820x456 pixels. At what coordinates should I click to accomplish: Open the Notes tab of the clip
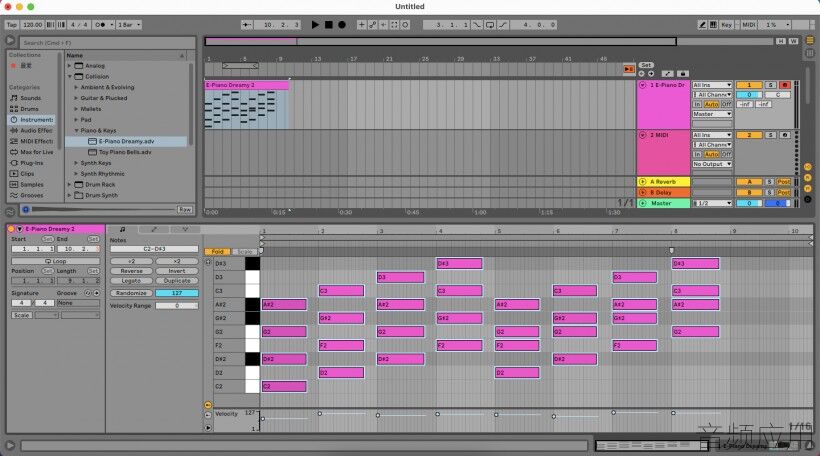point(122,229)
